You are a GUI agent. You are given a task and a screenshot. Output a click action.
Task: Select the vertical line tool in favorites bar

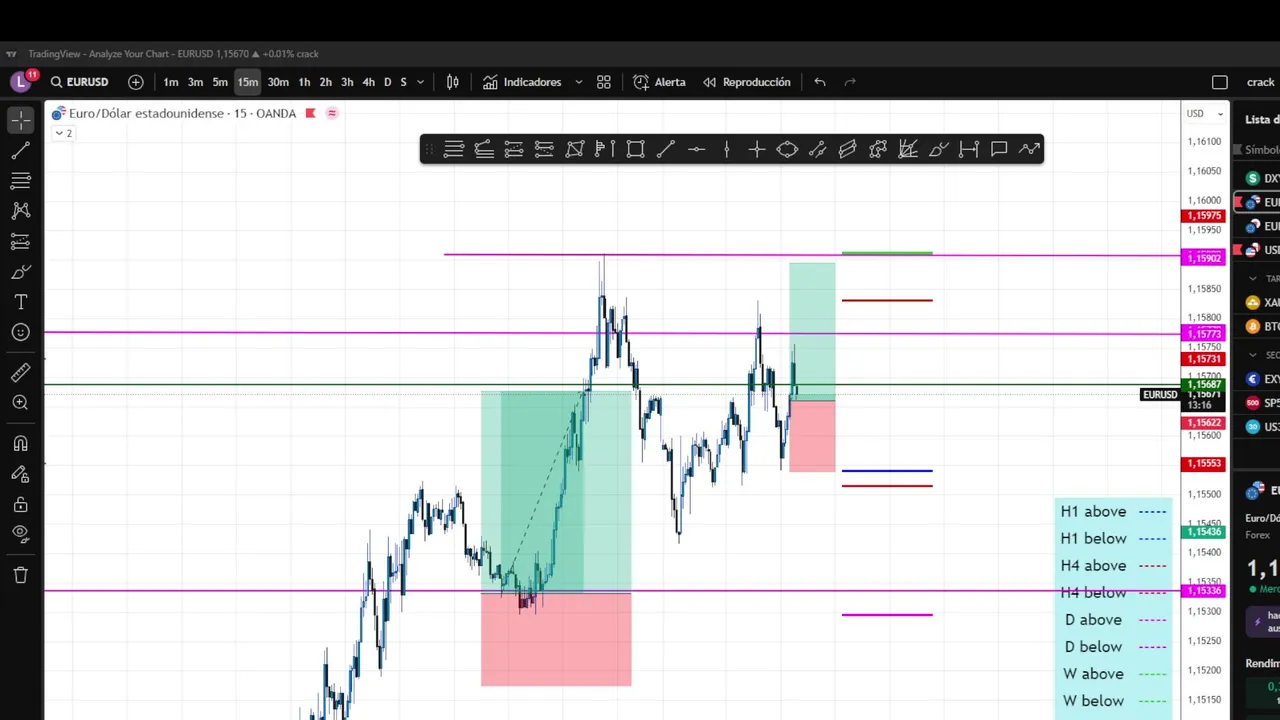coord(726,149)
